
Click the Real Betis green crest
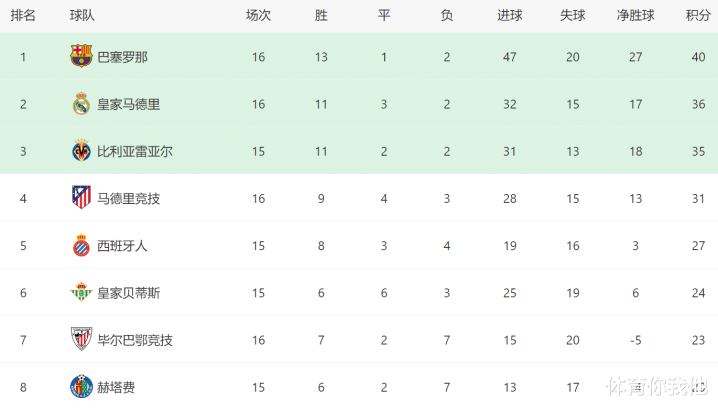(81, 293)
